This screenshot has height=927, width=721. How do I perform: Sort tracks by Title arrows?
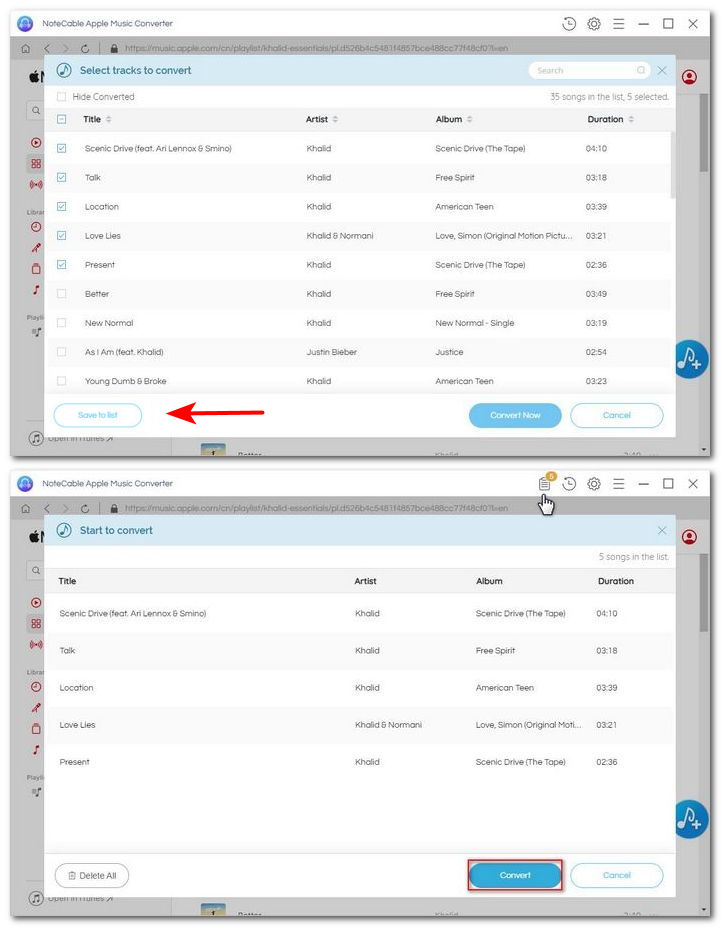[109, 119]
